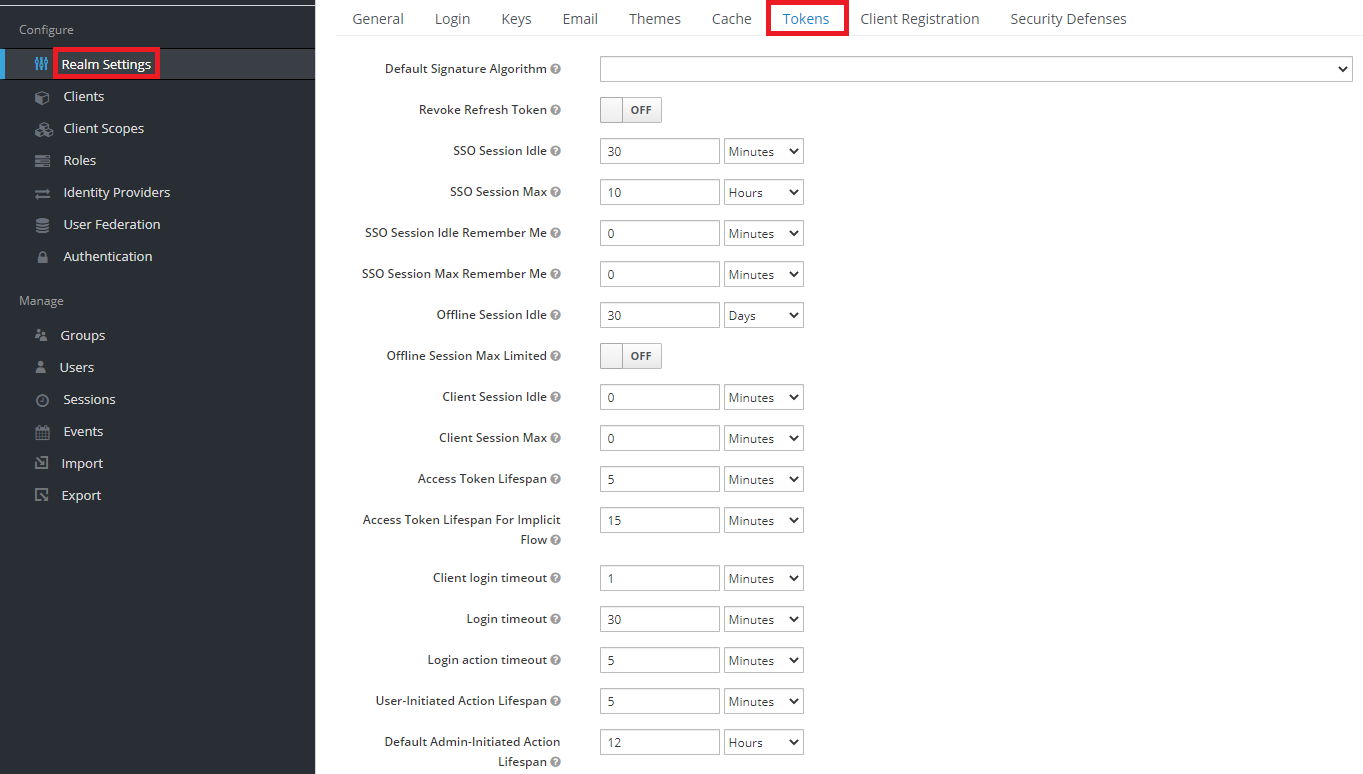1363x774 pixels.
Task: Select the Tokens tab
Action: pos(806,19)
